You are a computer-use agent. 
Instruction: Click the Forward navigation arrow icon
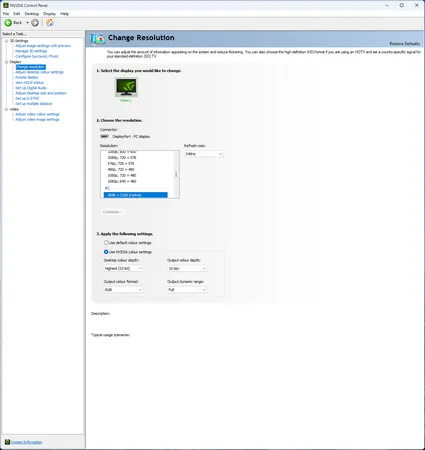pos(35,23)
